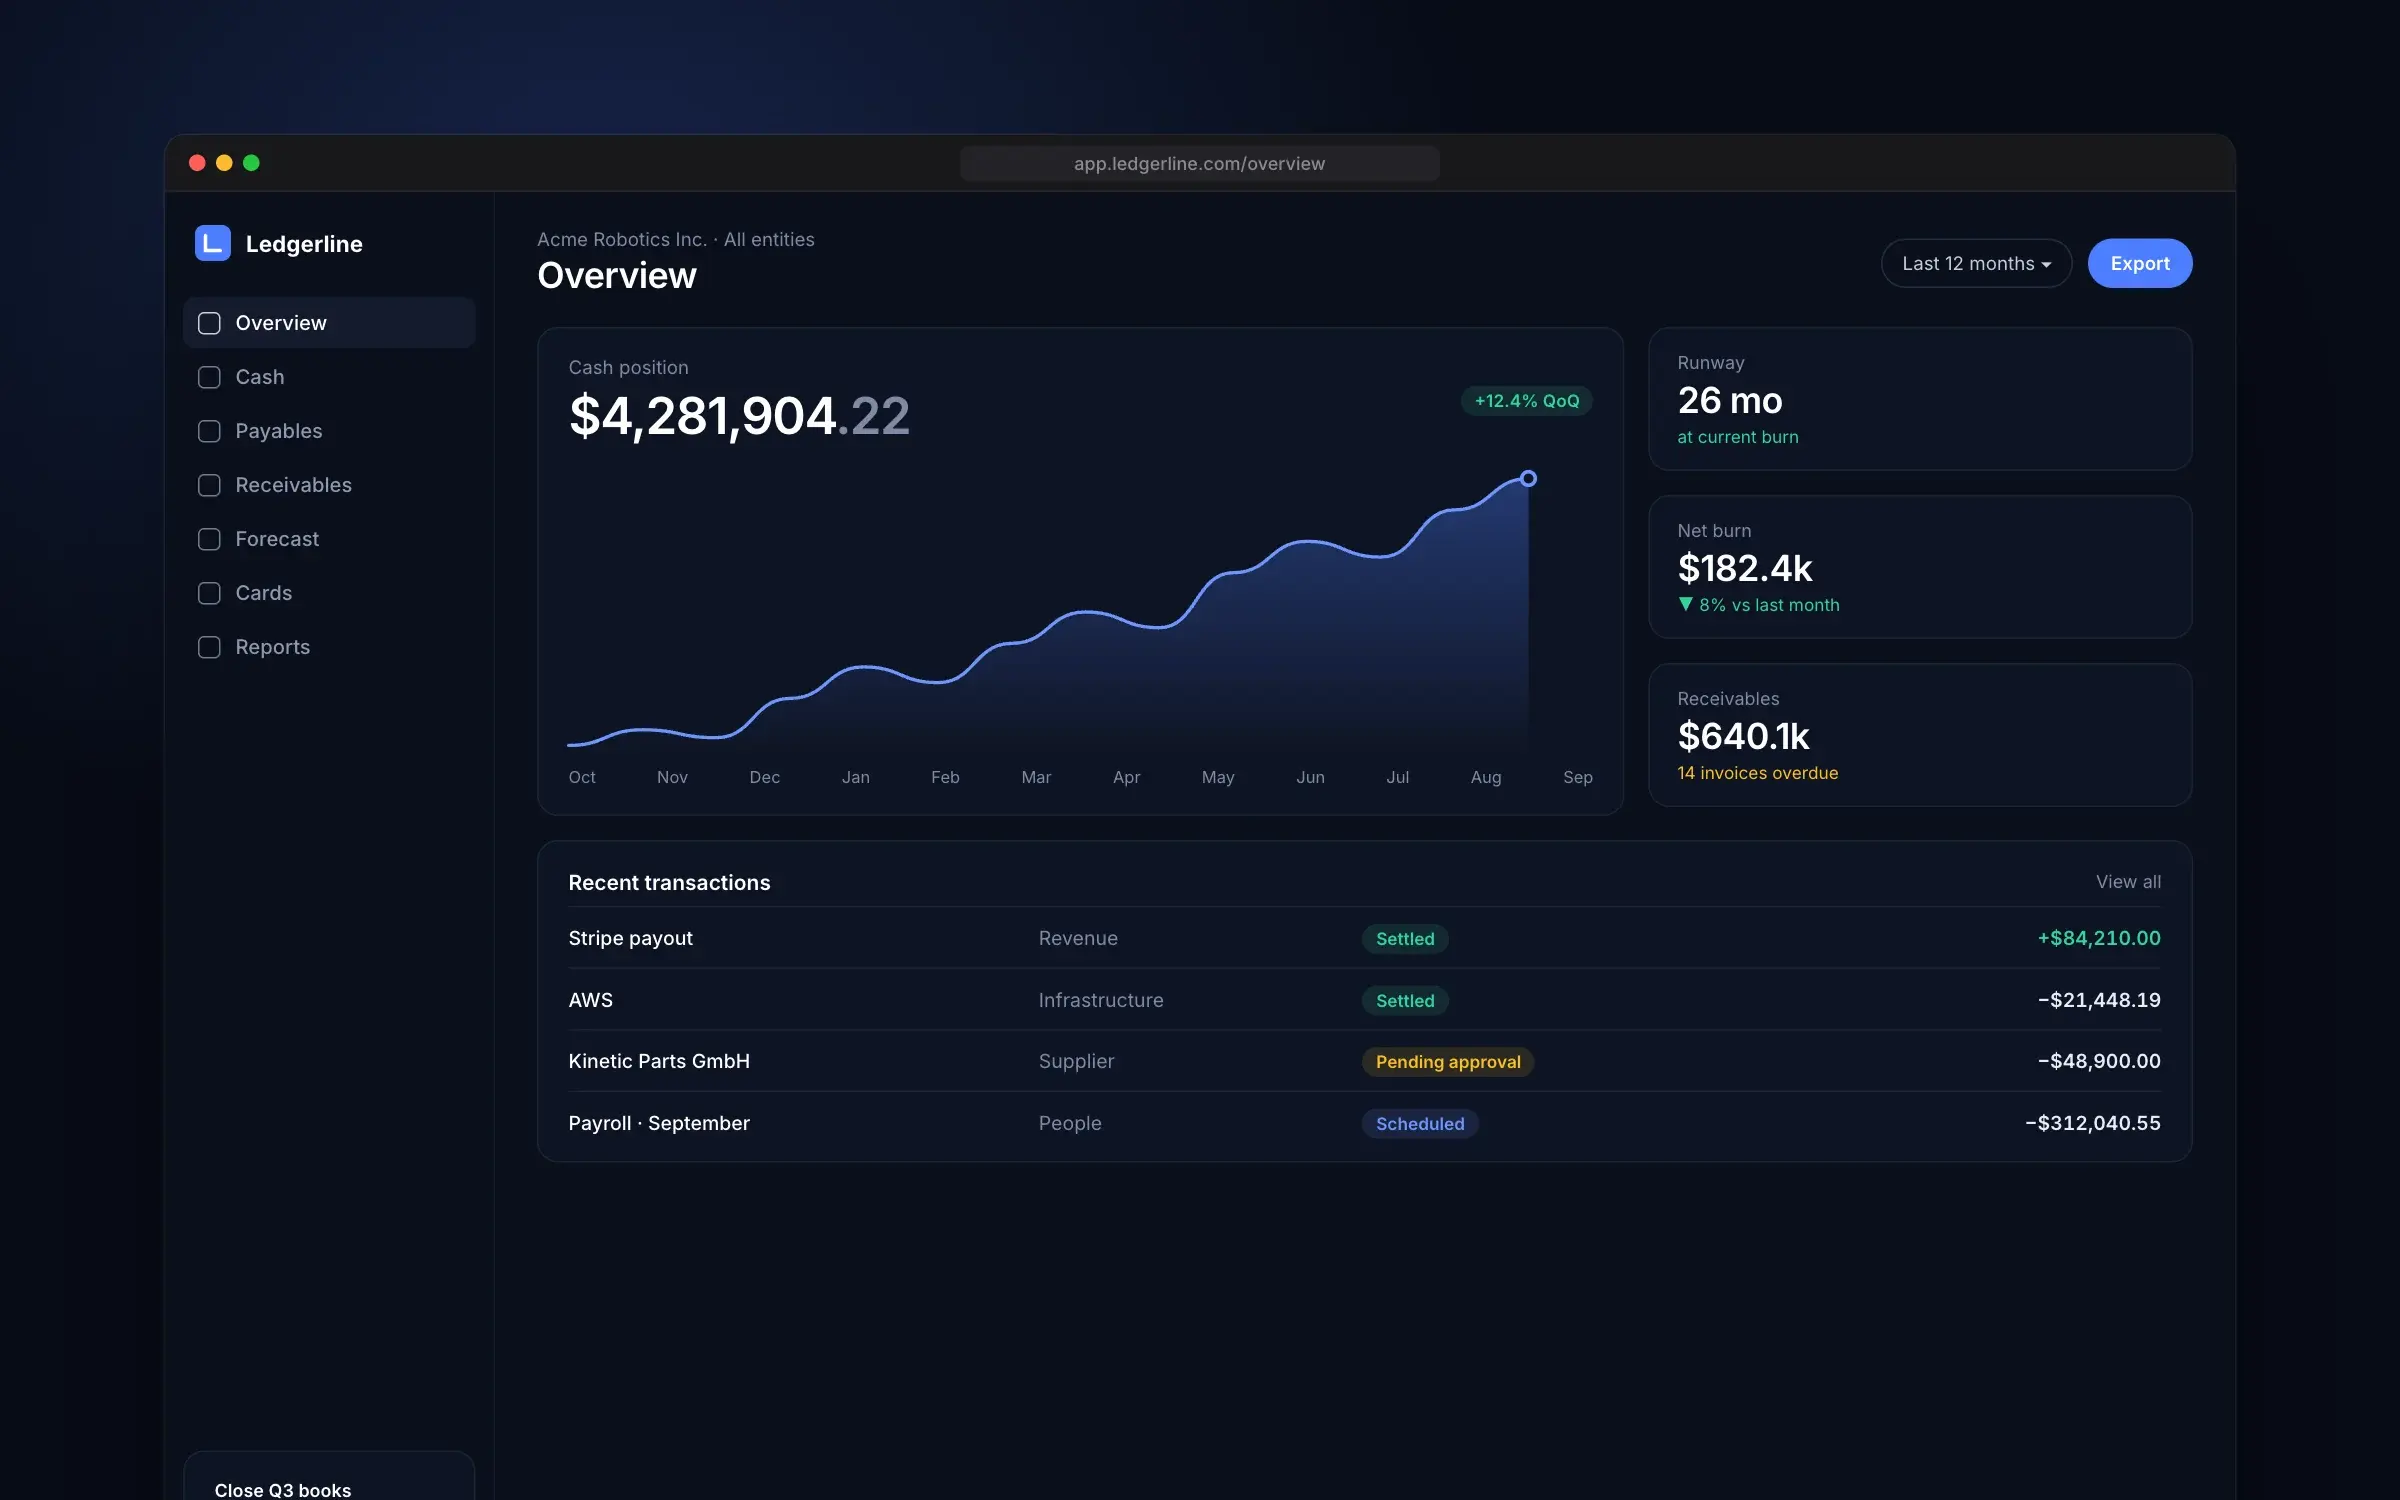Click the Pending approval badge

pos(1448,1062)
